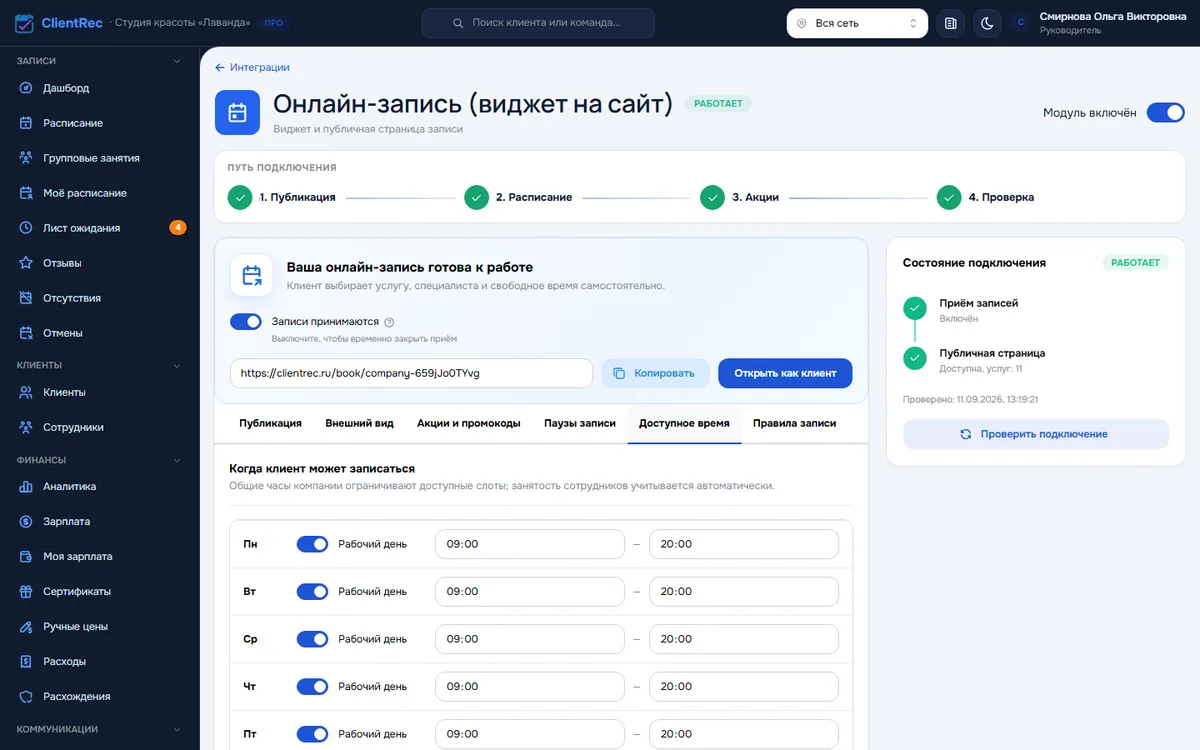Image resolution: width=1200 pixels, height=750 pixels.
Task: Toggle the Записи принимаются switch
Action: (246, 322)
